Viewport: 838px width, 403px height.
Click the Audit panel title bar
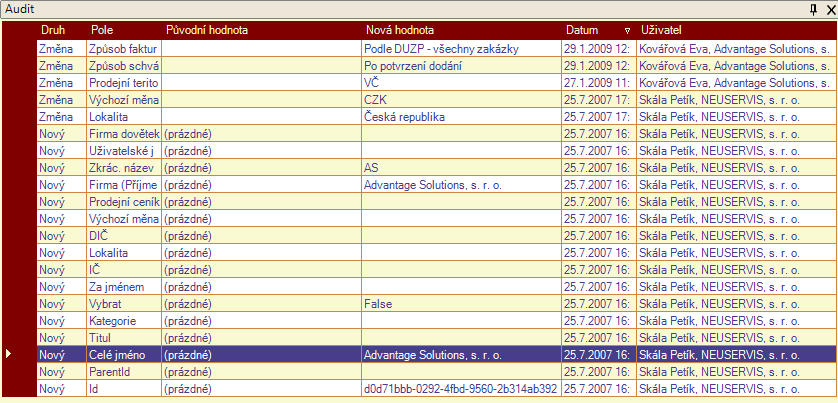pos(400,8)
